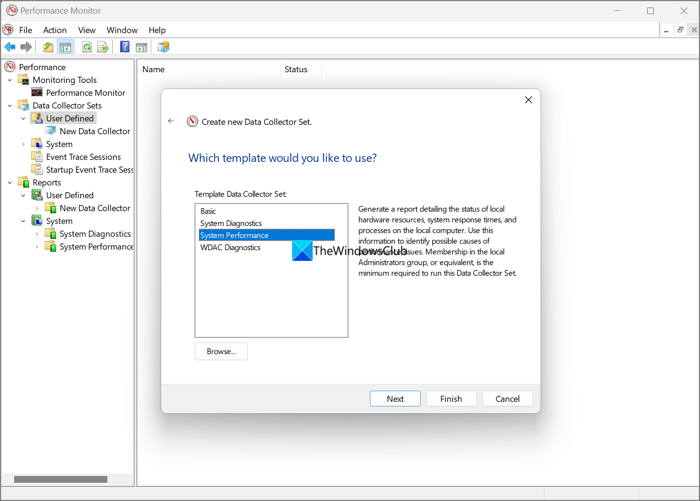
Task: Click the Performance Monitor graph icon in tree
Action: click(x=37, y=92)
